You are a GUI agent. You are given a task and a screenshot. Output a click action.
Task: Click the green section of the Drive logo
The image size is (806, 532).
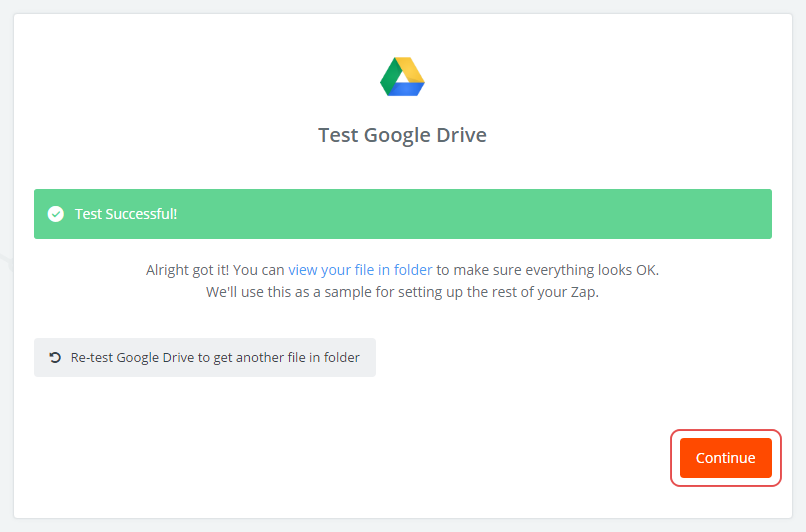pyautogui.click(x=389, y=78)
